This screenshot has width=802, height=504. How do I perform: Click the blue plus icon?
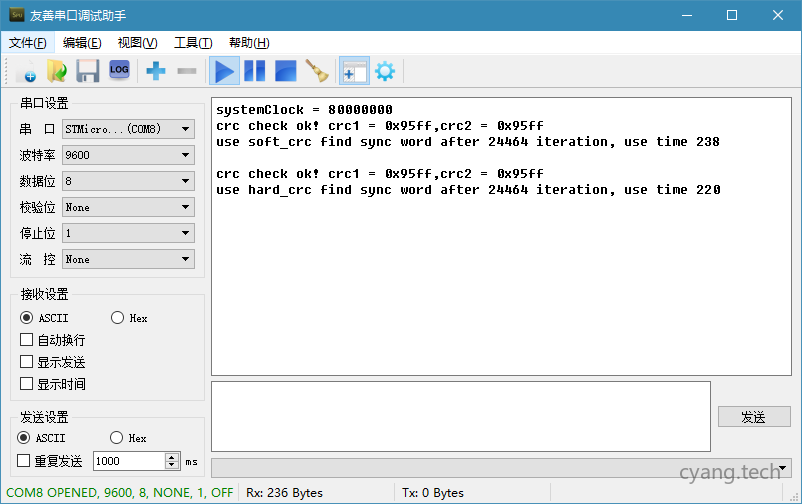click(156, 71)
